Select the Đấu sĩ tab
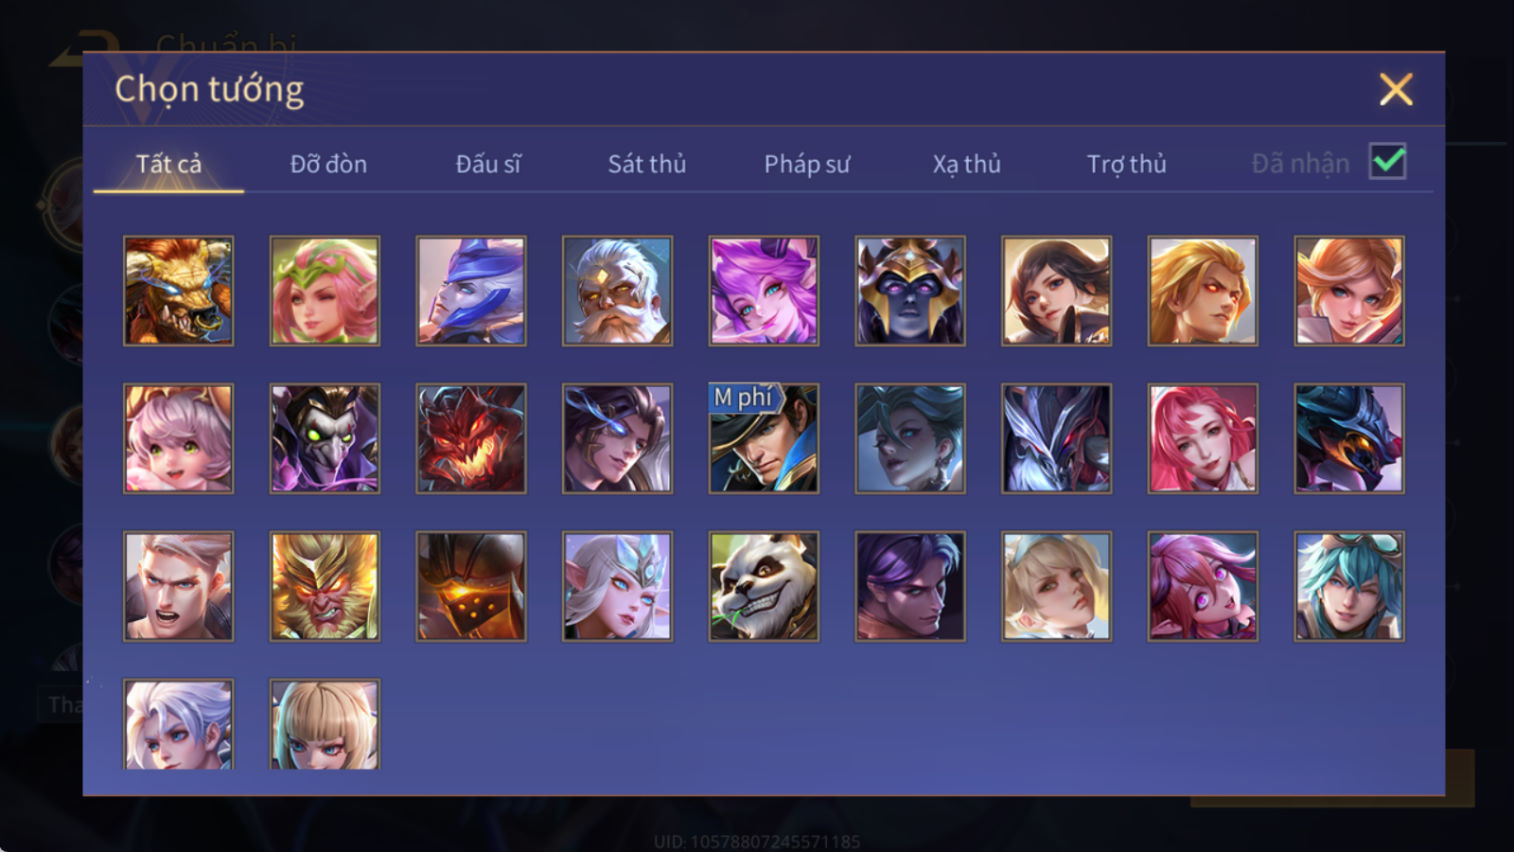This screenshot has width=1514, height=852. pos(488,164)
